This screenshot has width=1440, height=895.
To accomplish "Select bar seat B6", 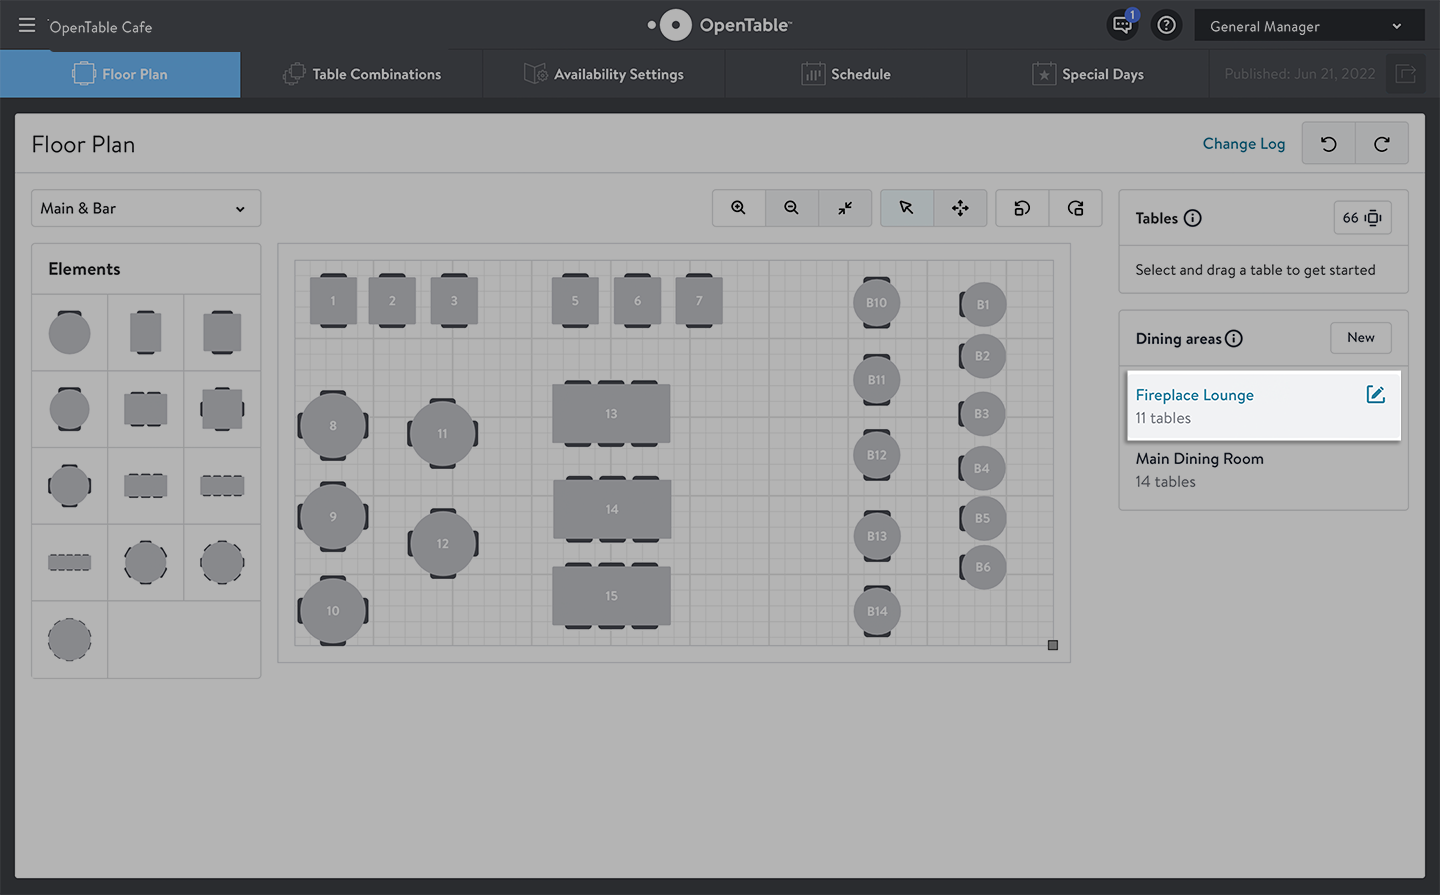I will coord(983,567).
